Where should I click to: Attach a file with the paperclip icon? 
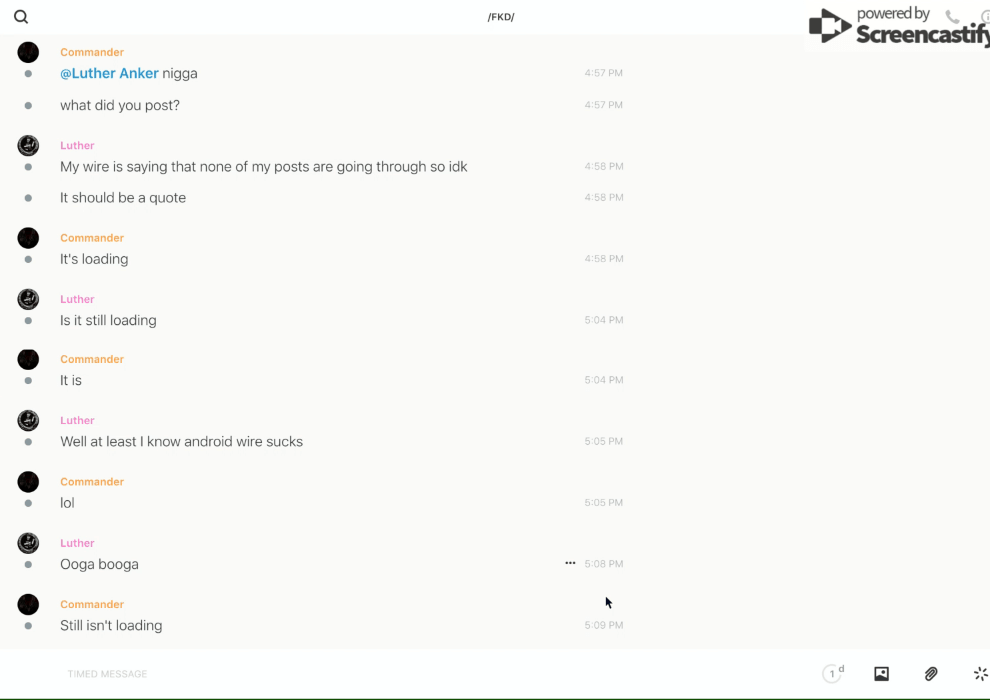point(931,674)
